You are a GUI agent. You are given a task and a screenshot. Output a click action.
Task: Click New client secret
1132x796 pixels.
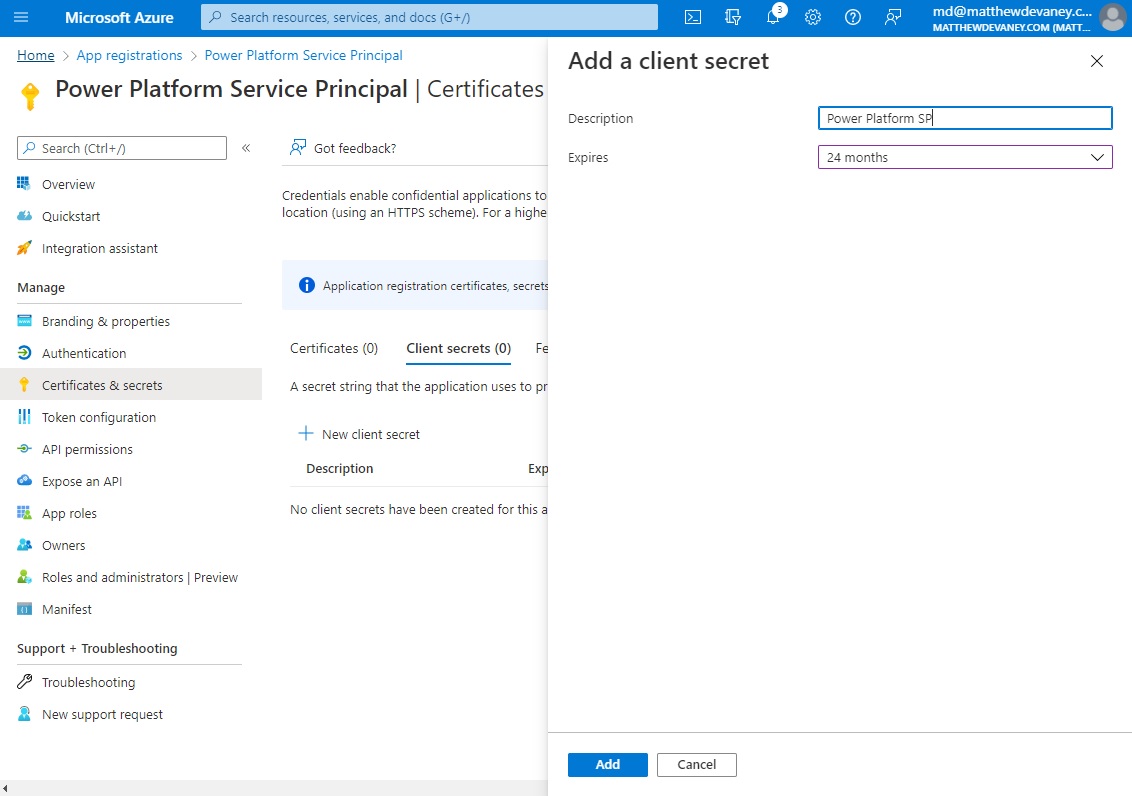(359, 434)
